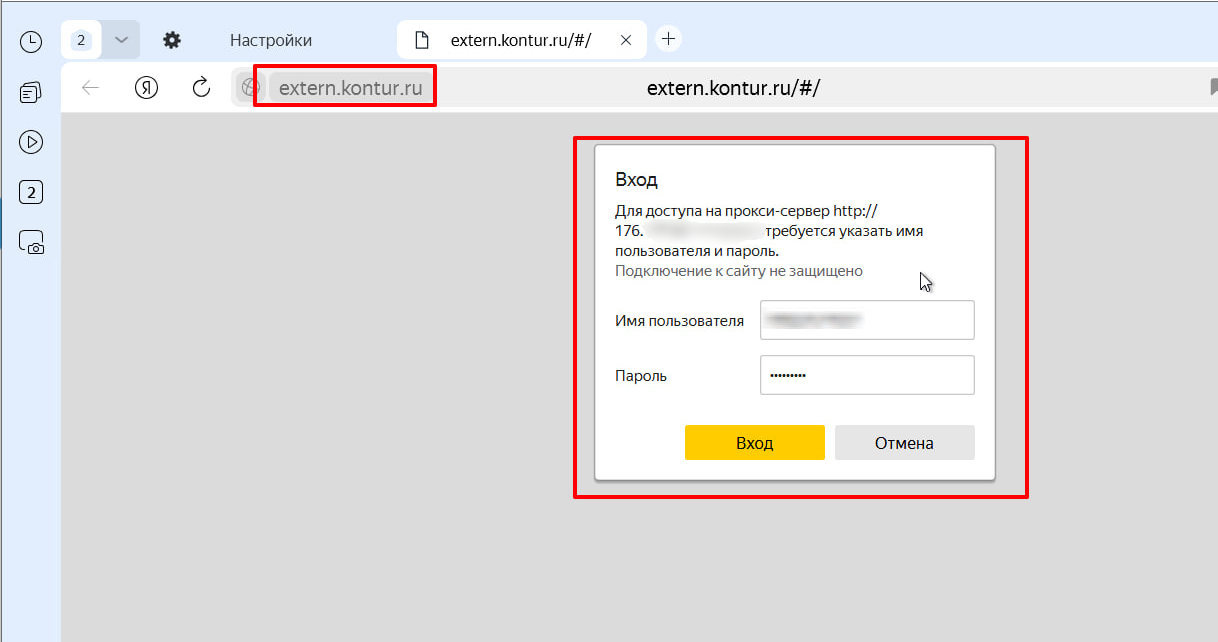Viewport: 1218px width, 642px height.
Task: Open the sidebar tab counter showing 2
Action: (31, 192)
